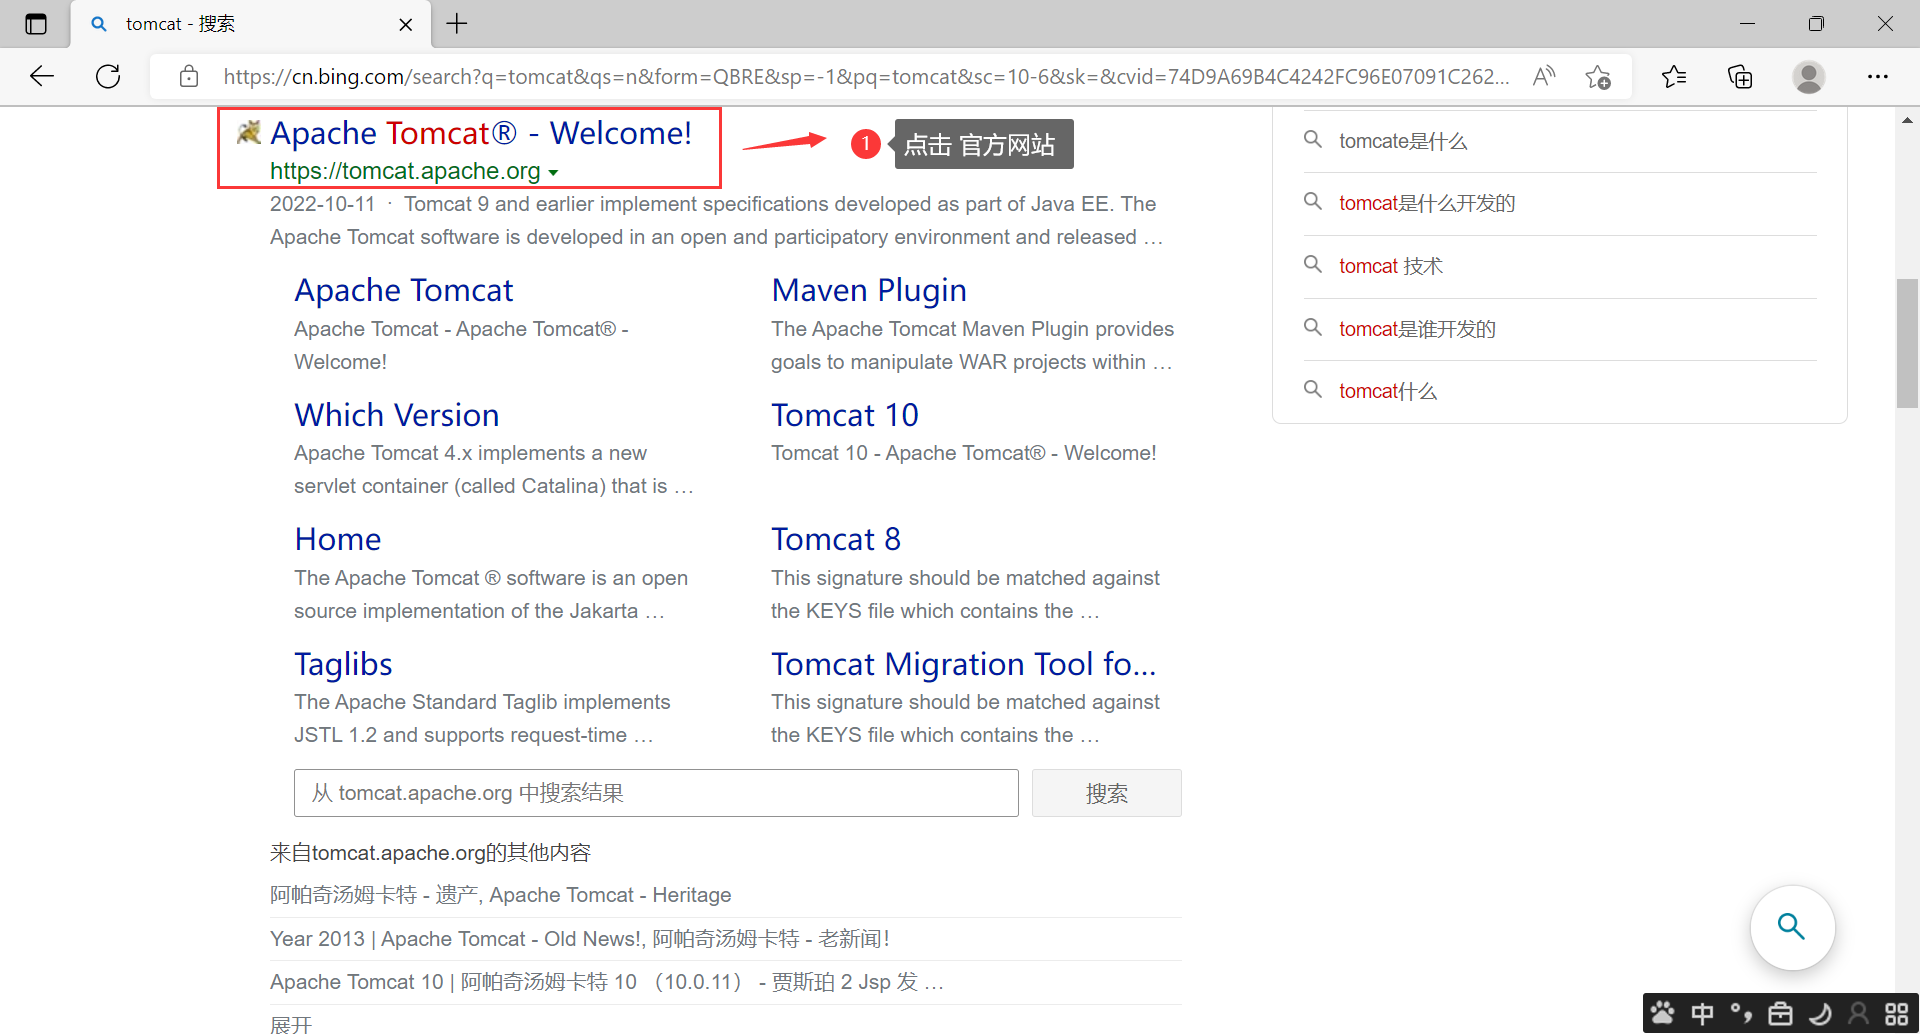
Task: Open the tab actions menu icon
Action: pyautogui.click(x=36, y=24)
